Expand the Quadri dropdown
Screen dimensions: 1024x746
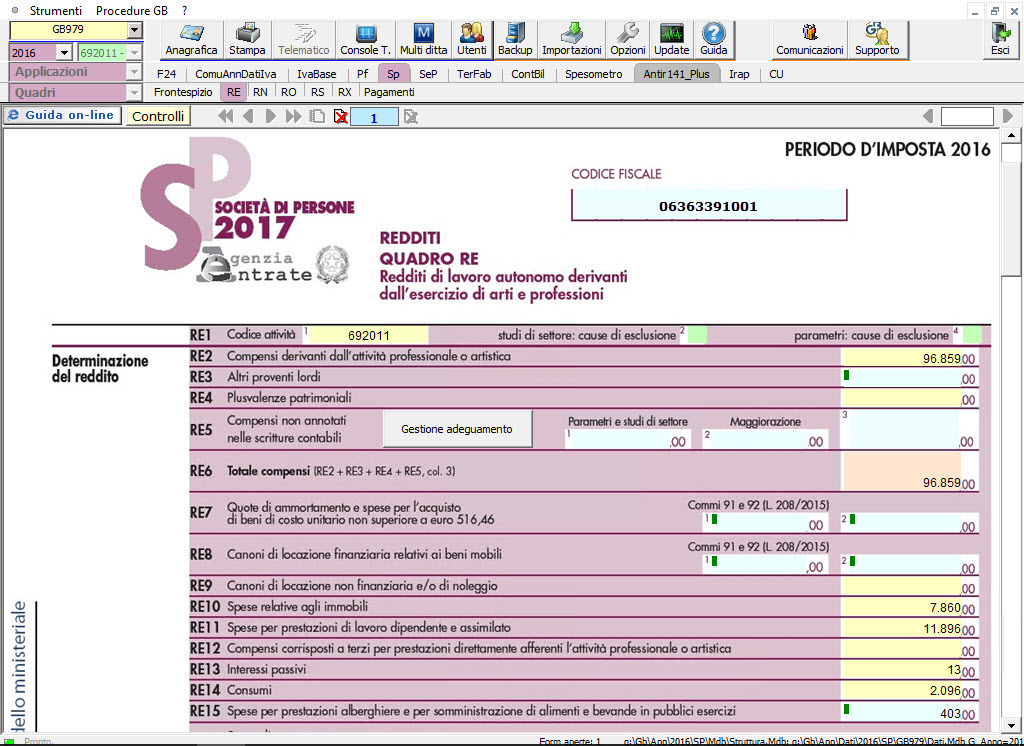click(x=134, y=93)
